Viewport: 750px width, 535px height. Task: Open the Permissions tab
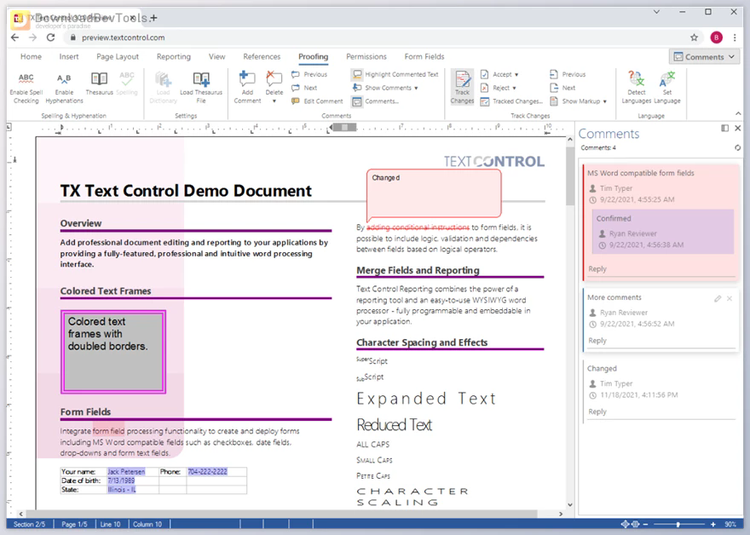pyautogui.click(x=366, y=56)
